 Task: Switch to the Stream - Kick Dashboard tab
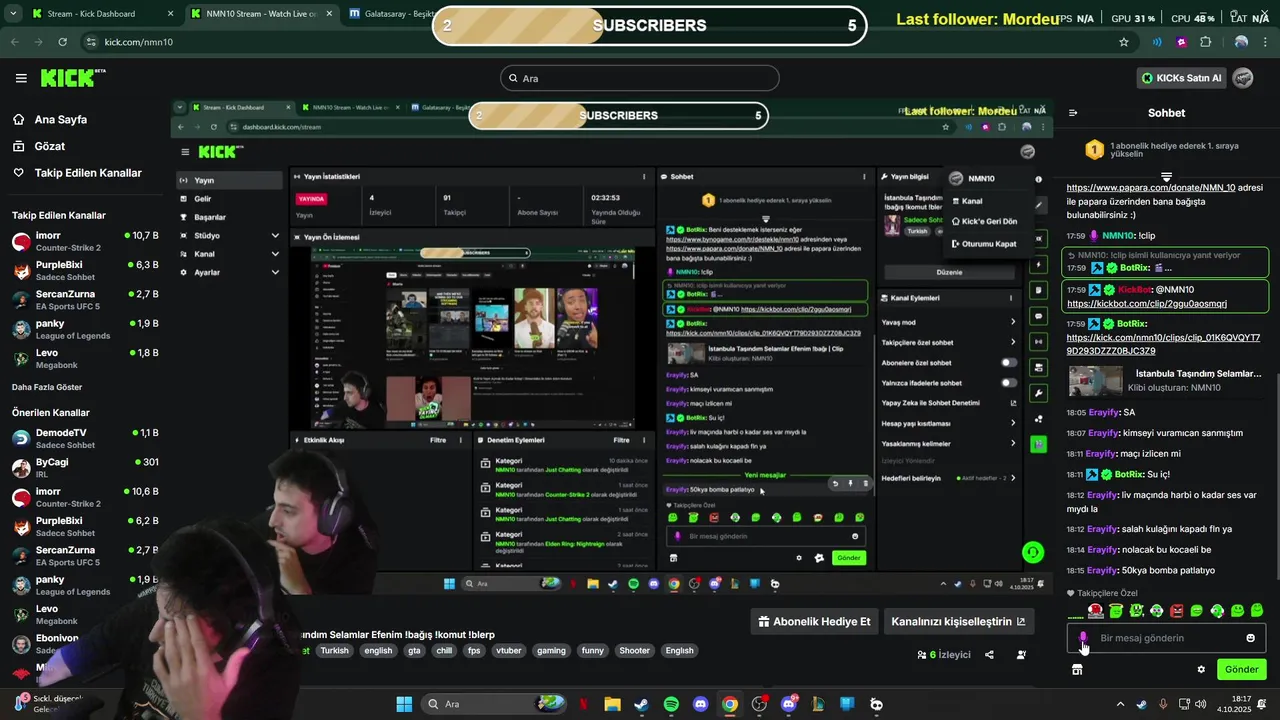click(104, 14)
